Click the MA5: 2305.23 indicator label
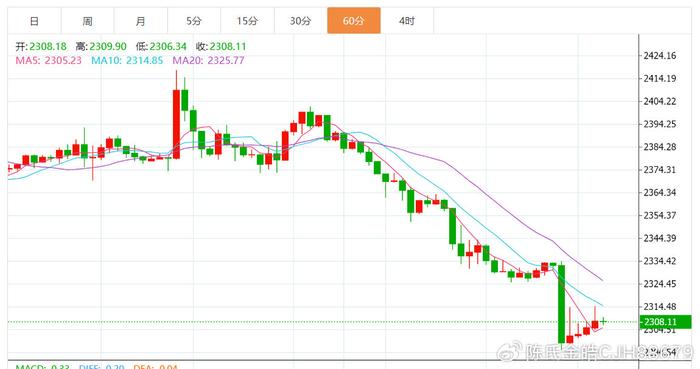Image resolution: width=700 pixels, height=369 pixels. [49, 60]
